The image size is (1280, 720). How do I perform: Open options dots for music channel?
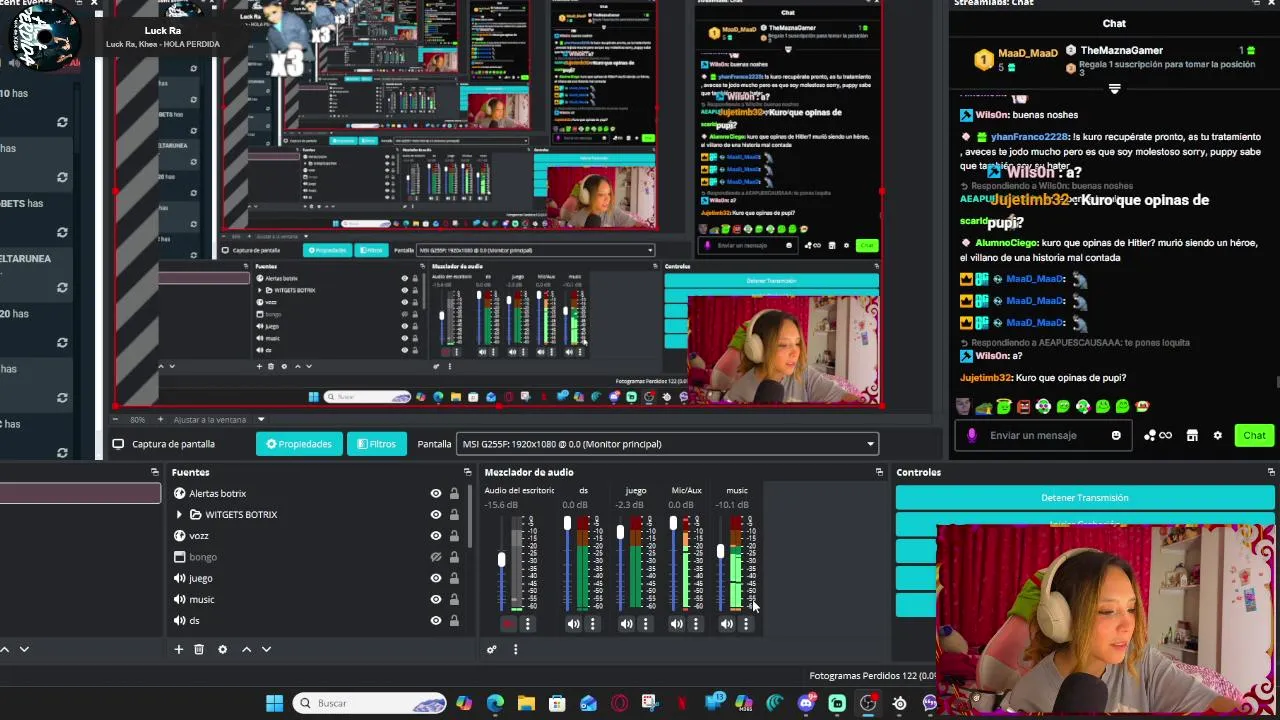click(x=745, y=624)
